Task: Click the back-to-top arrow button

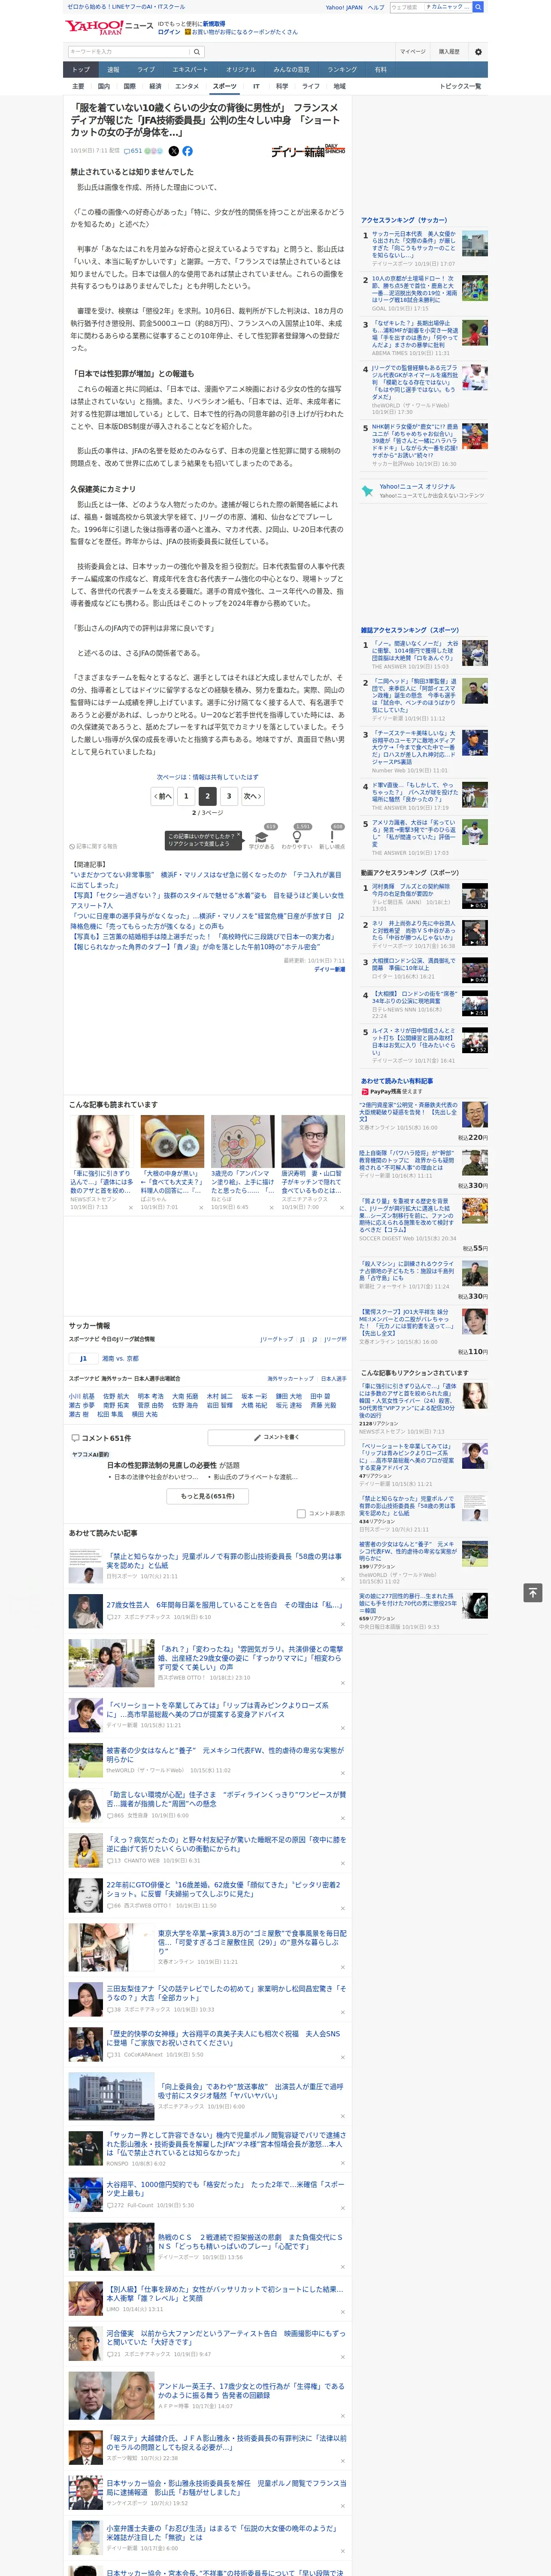Action: 532,1592
